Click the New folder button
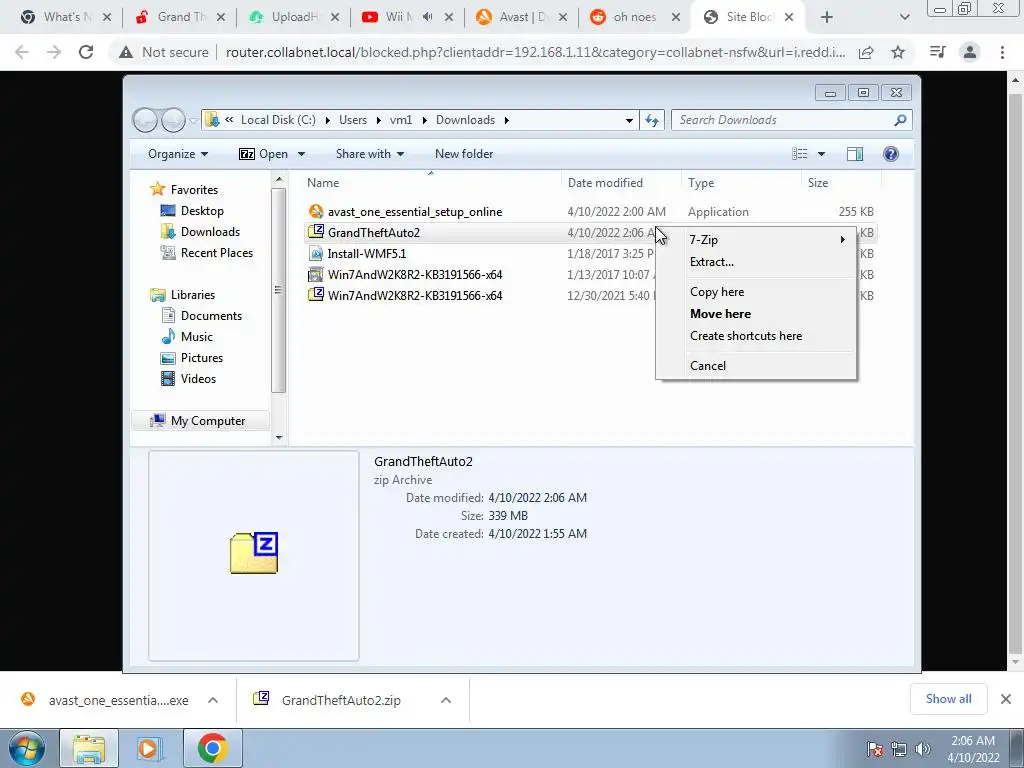1024x768 pixels. pyautogui.click(x=464, y=154)
